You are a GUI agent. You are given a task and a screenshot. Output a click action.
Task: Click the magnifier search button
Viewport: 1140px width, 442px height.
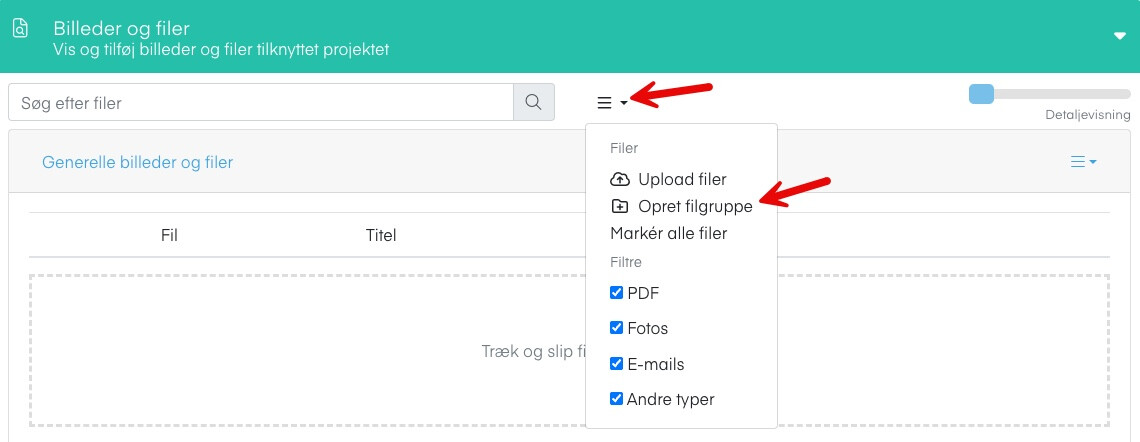click(x=534, y=103)
